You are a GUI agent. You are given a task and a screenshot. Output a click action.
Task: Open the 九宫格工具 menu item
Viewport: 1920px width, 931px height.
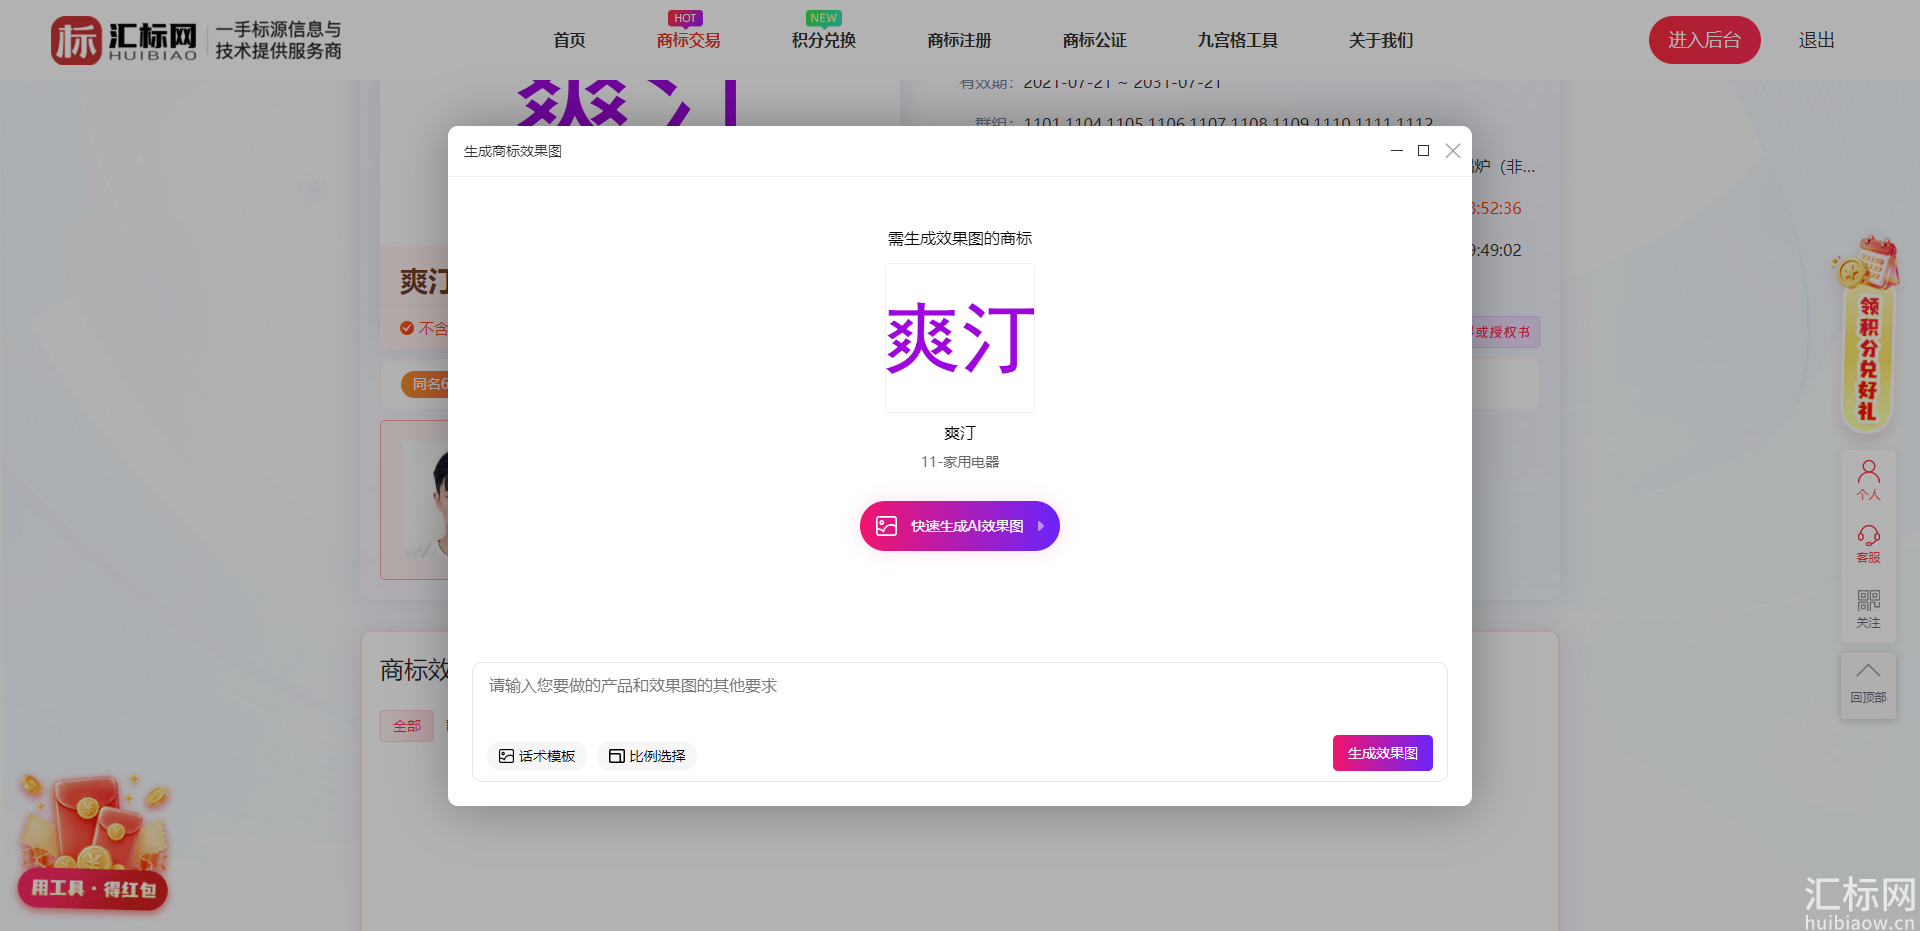click(1238, 40)
